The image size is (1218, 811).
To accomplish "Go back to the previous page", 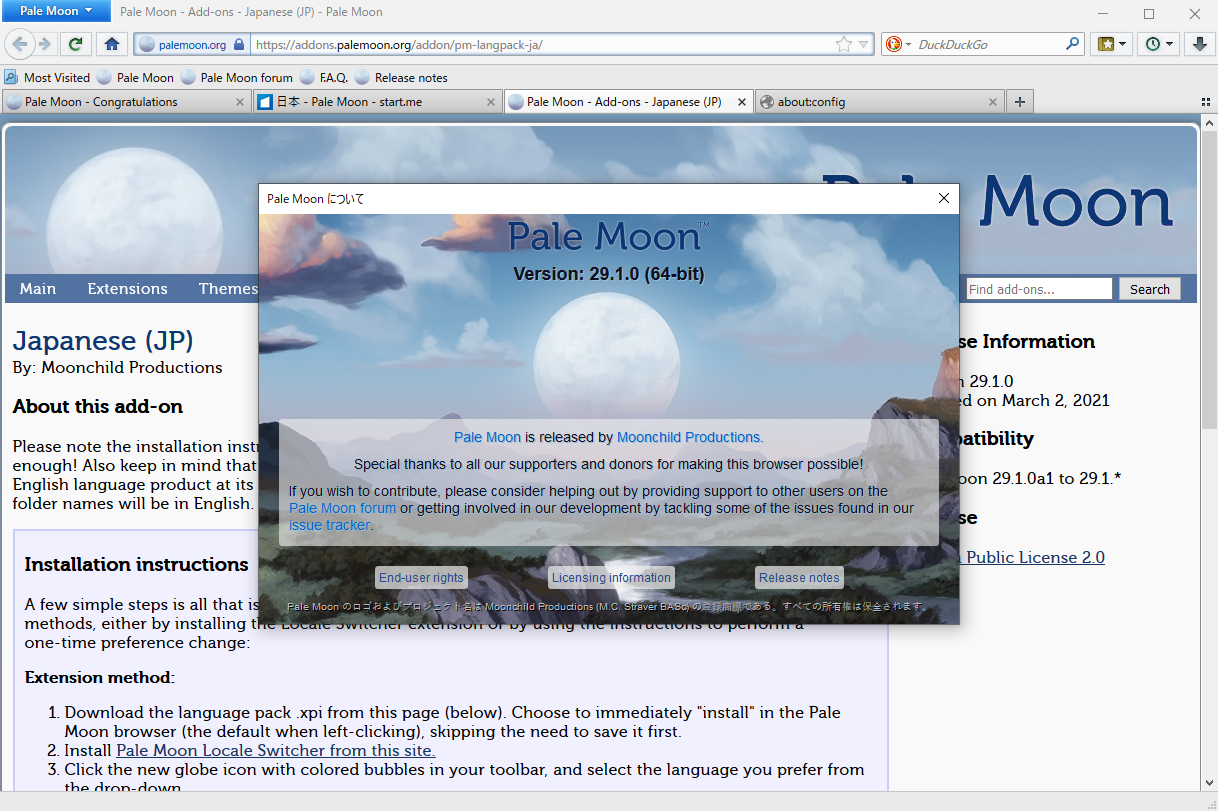I will pyautogui.click(x=20, y=44).
